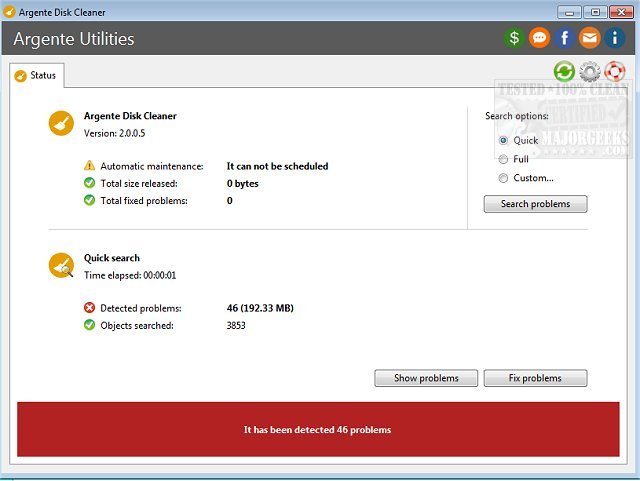Viewport: 640px width, 481px height.
Task: Click the orange email envelope icon
Action: coord(589,38)
